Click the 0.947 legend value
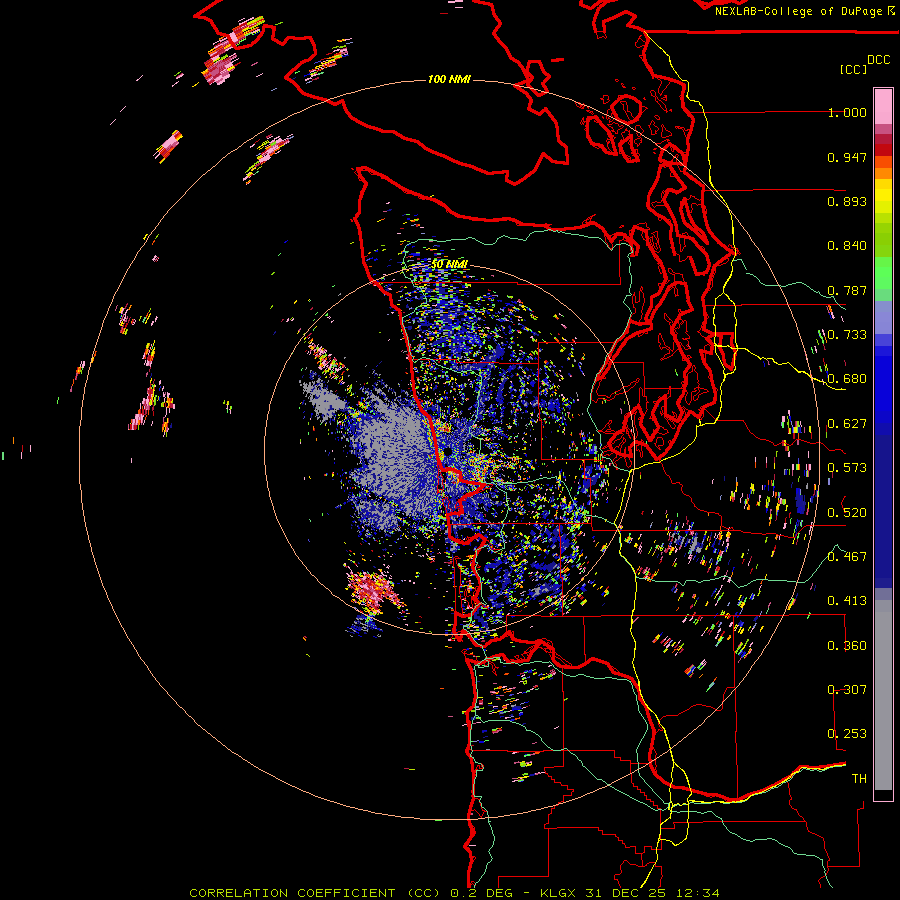Image resolution: width=900 pixels, height=900 pixels. pyautogui.click(x=847, y=157)
